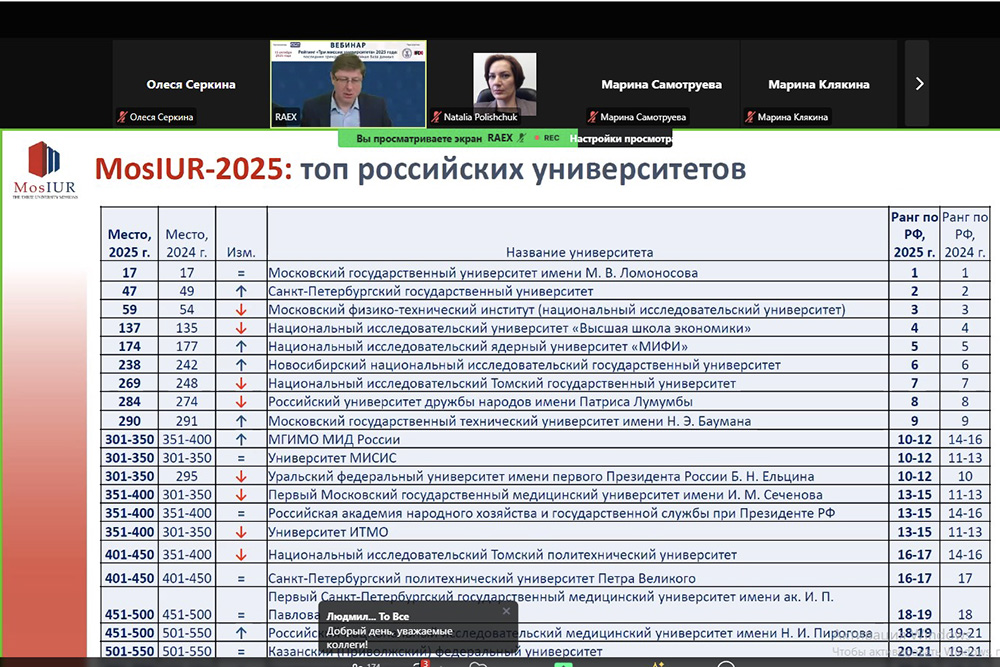Open the Настройки просмотра dropdown
Image resolution: width=1000 pixels, height=667 pixels.
620,138
